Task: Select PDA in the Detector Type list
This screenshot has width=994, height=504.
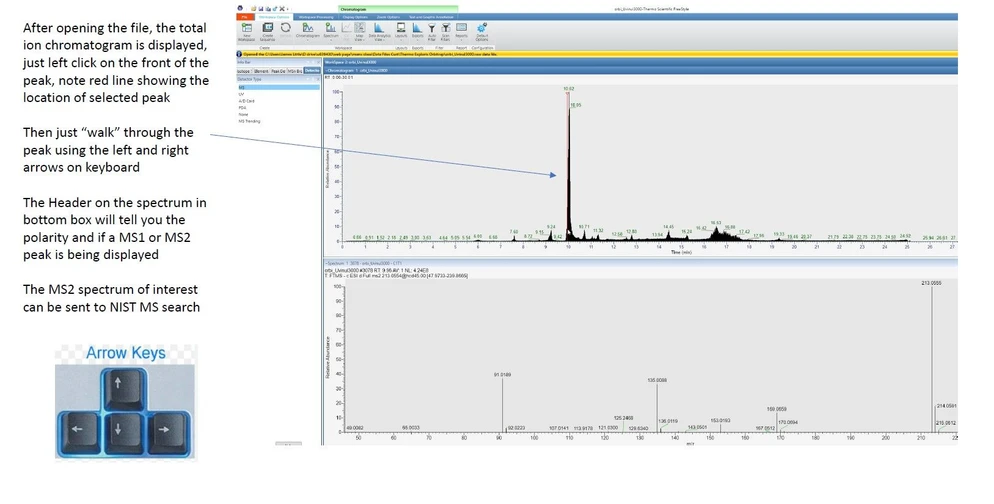Action: (x=242, y=108)
